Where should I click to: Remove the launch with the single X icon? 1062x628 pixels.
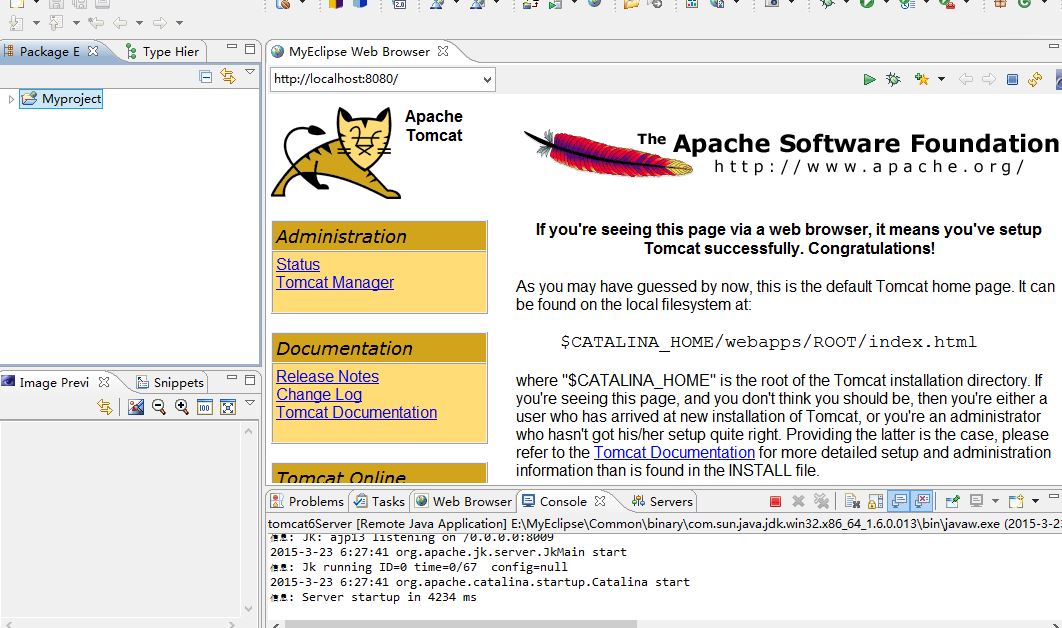point(799,501)
